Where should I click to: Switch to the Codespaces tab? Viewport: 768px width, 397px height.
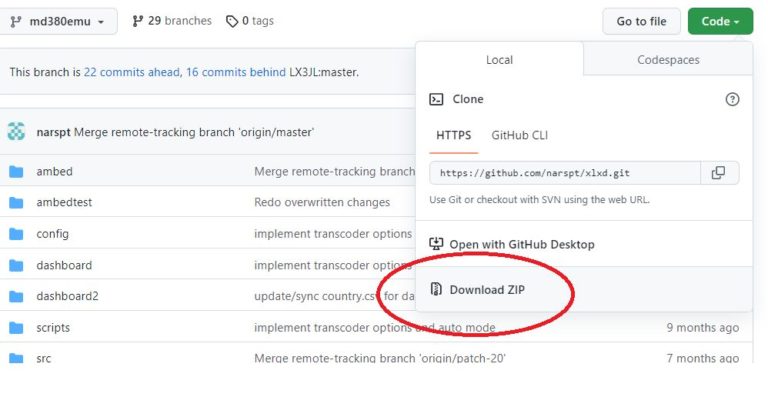coord(668,60)
